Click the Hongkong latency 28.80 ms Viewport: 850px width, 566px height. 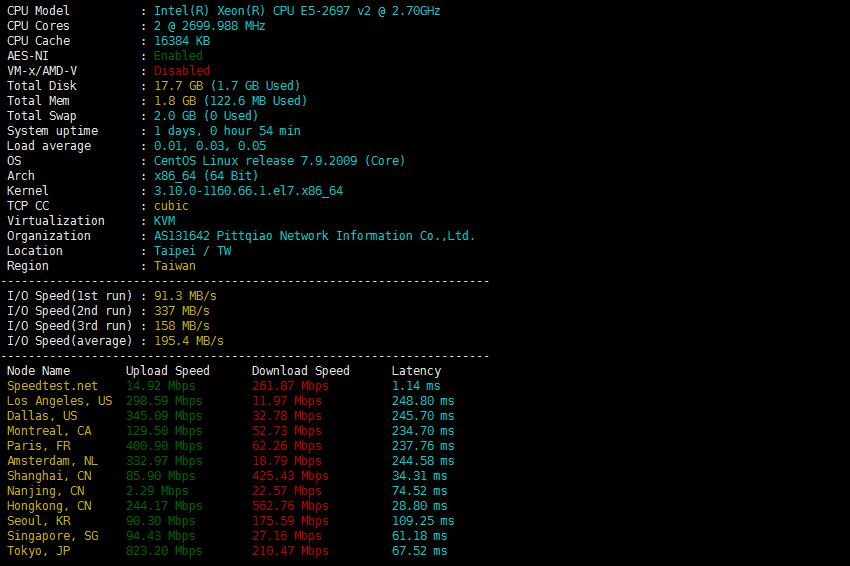420,506
